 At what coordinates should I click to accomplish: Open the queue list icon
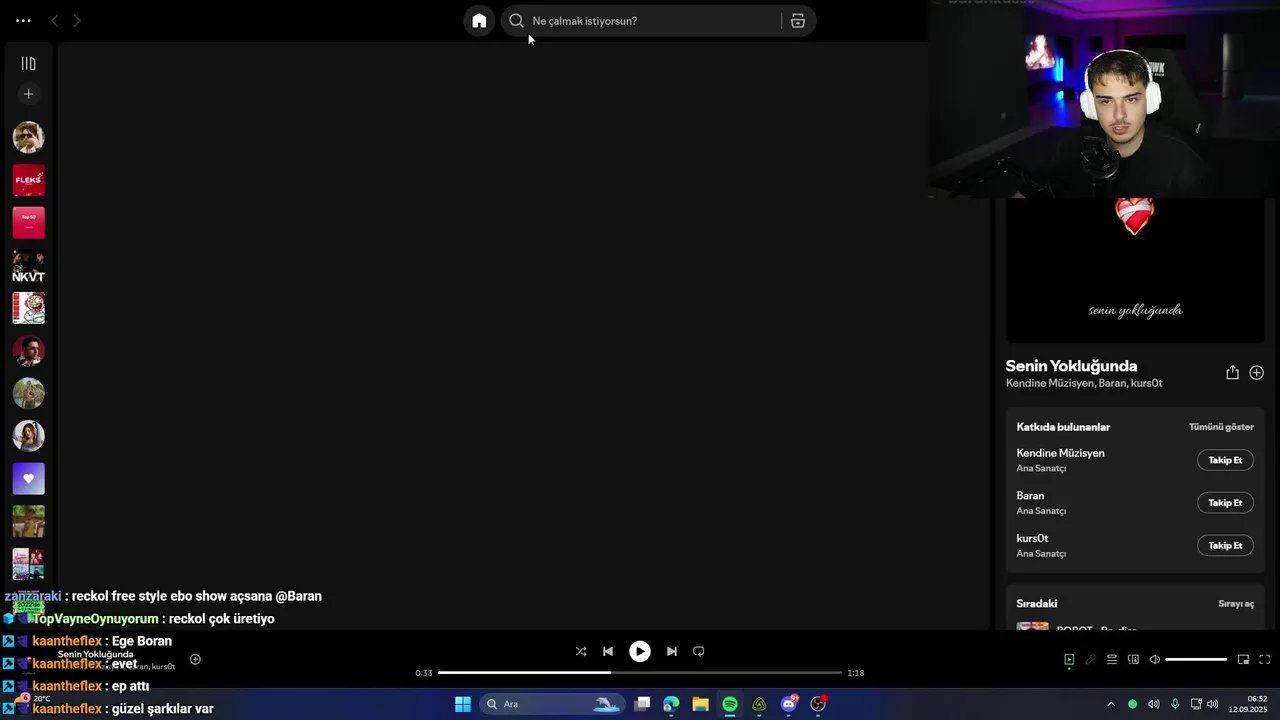point(1112,660)
